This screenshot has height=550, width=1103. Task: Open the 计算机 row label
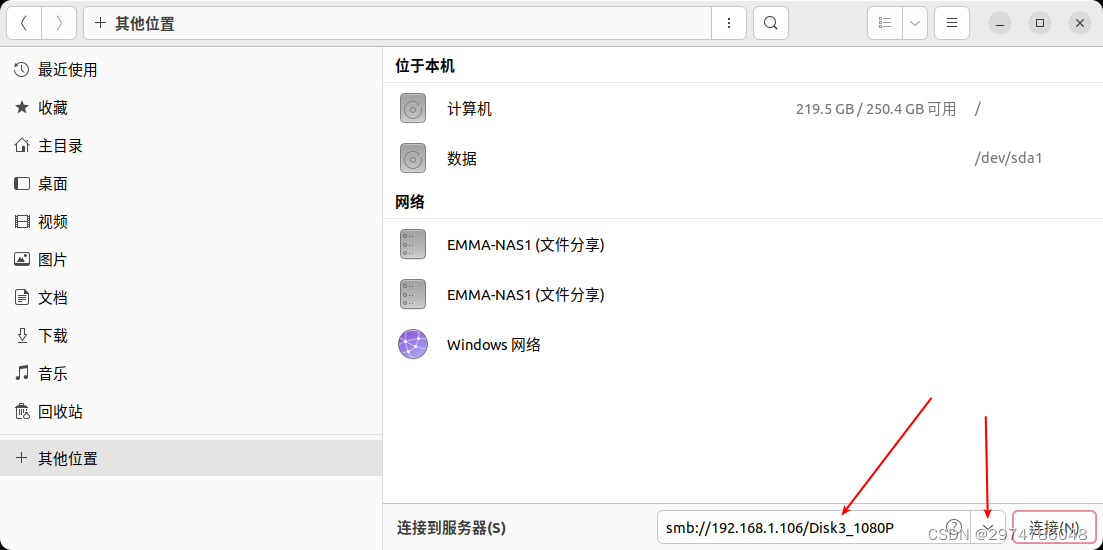469,109
